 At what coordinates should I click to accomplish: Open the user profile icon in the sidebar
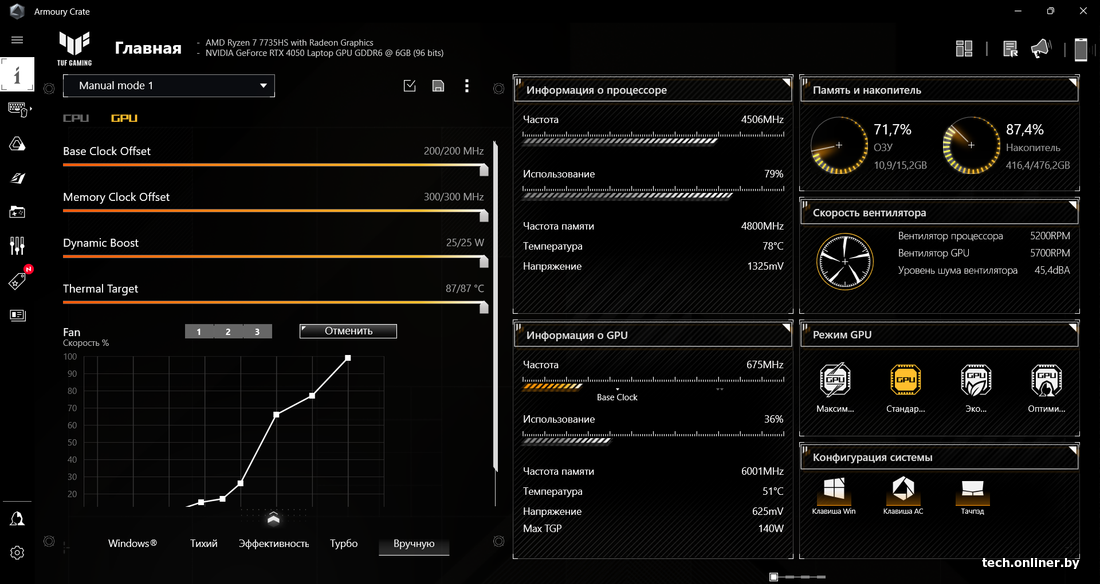(17, 519)
